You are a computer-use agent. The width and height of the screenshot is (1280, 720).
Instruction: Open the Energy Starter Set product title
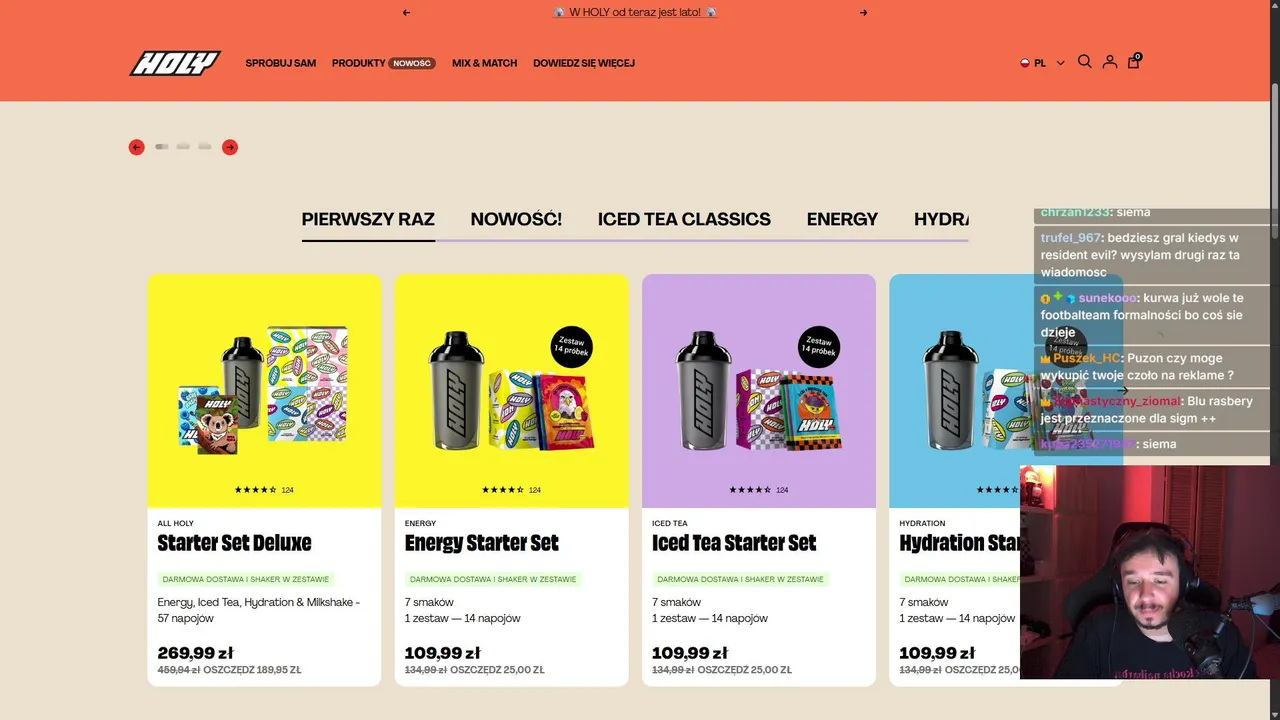(x=482, y=543)
